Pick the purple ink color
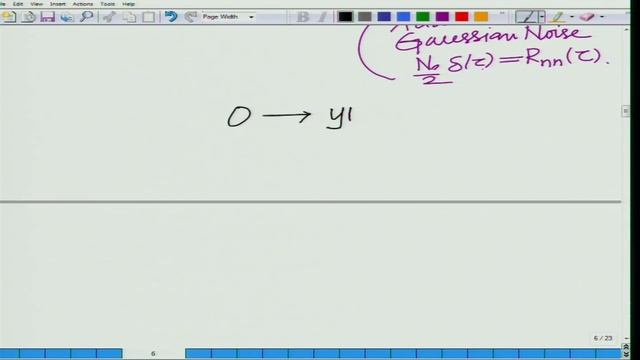This screenshot has height=360, width=640. pyautogui.click(x=442, y=17)
